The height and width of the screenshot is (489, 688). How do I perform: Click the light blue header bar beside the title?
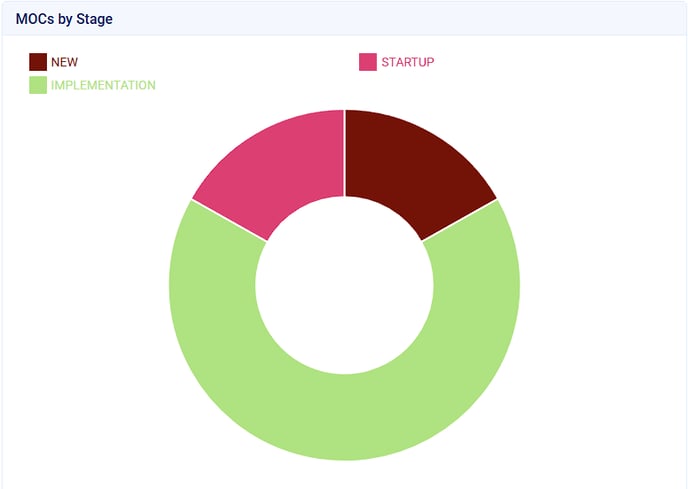pyautogui.click(x=400, y=19)
